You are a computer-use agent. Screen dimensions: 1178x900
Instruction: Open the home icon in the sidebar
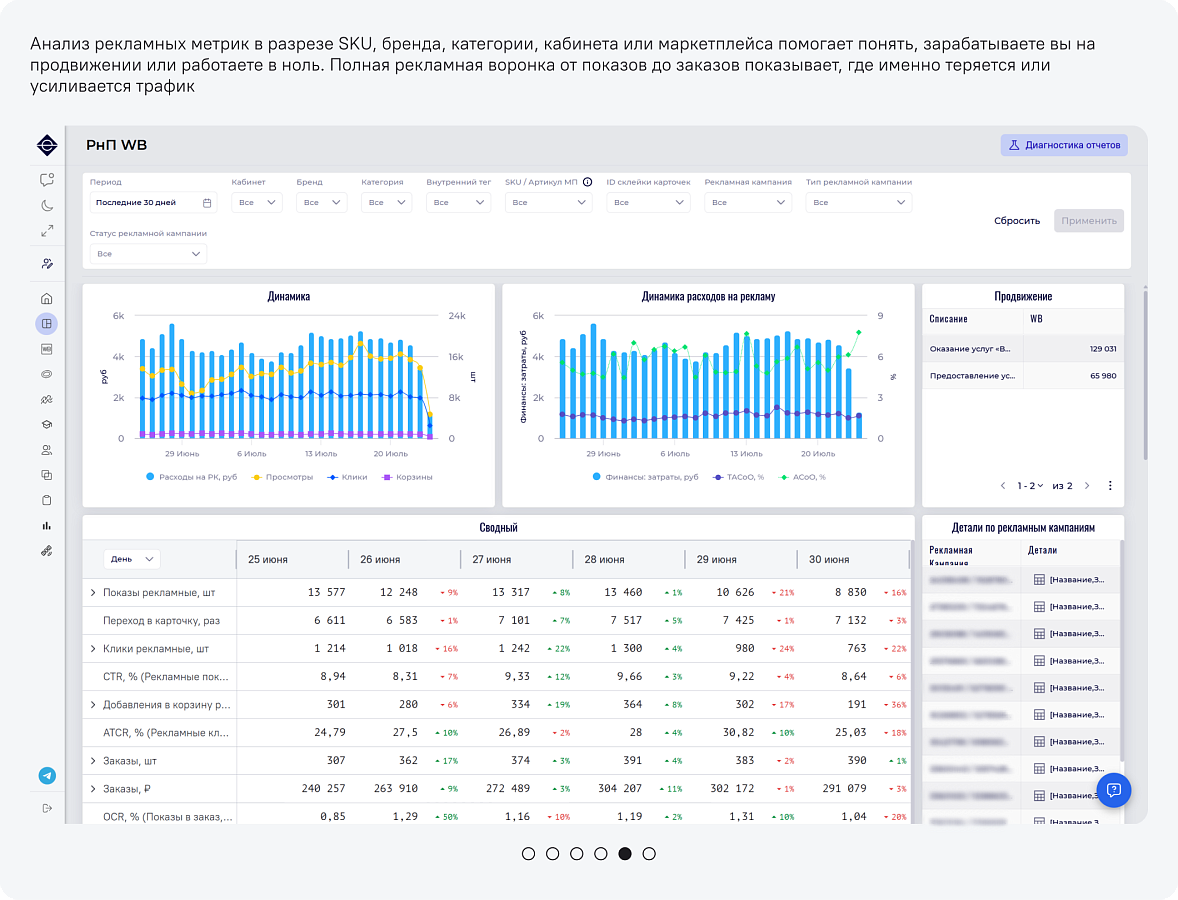pos(47,298)
